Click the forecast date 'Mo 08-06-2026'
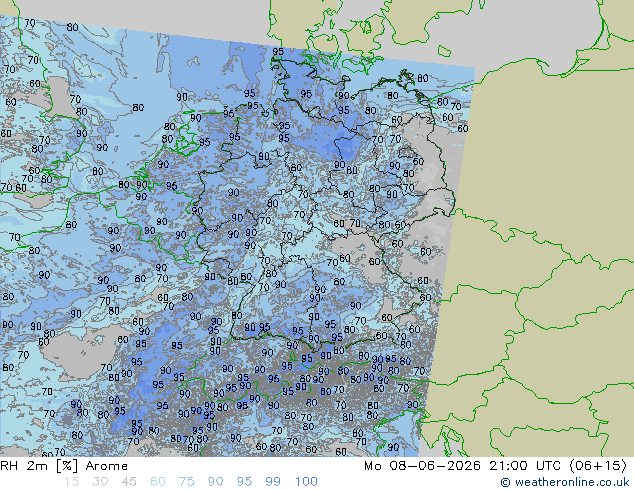 [x=422, y=466]
